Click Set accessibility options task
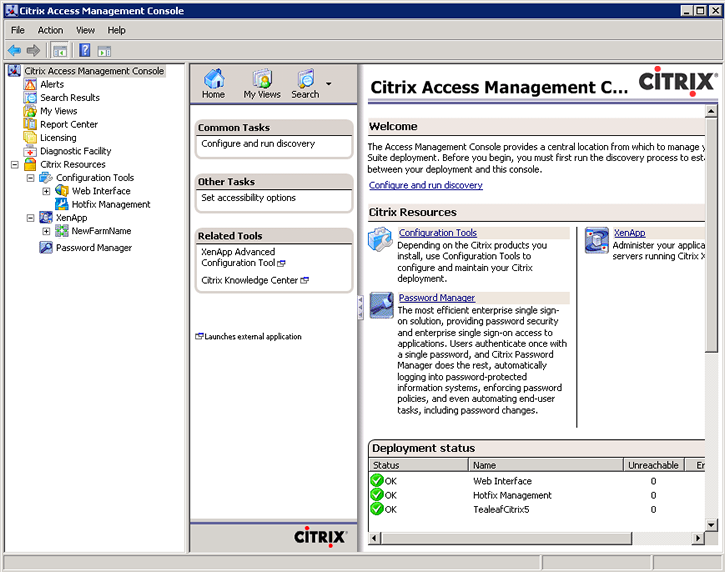The image size is (725, 572). tap(248, 198)
